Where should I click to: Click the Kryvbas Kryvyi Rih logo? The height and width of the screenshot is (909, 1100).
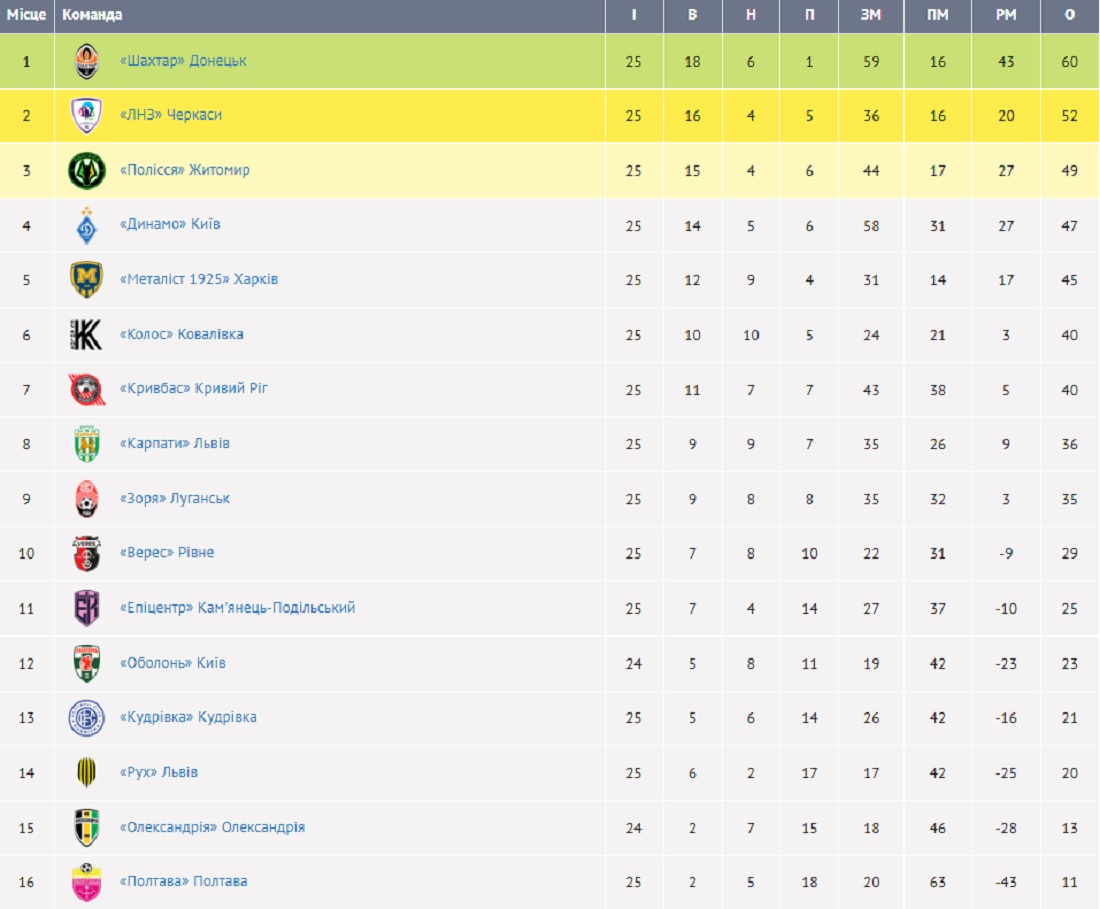pos(87,389)
